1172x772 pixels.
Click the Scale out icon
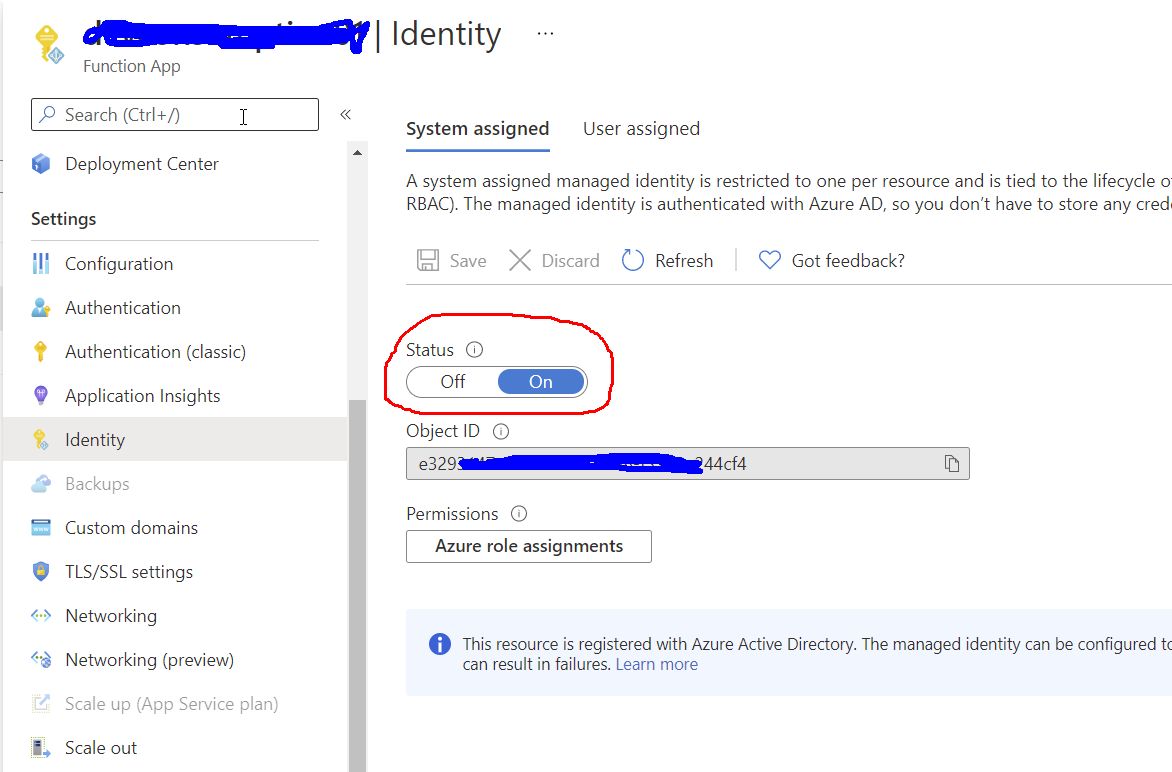tap(41, 747)
